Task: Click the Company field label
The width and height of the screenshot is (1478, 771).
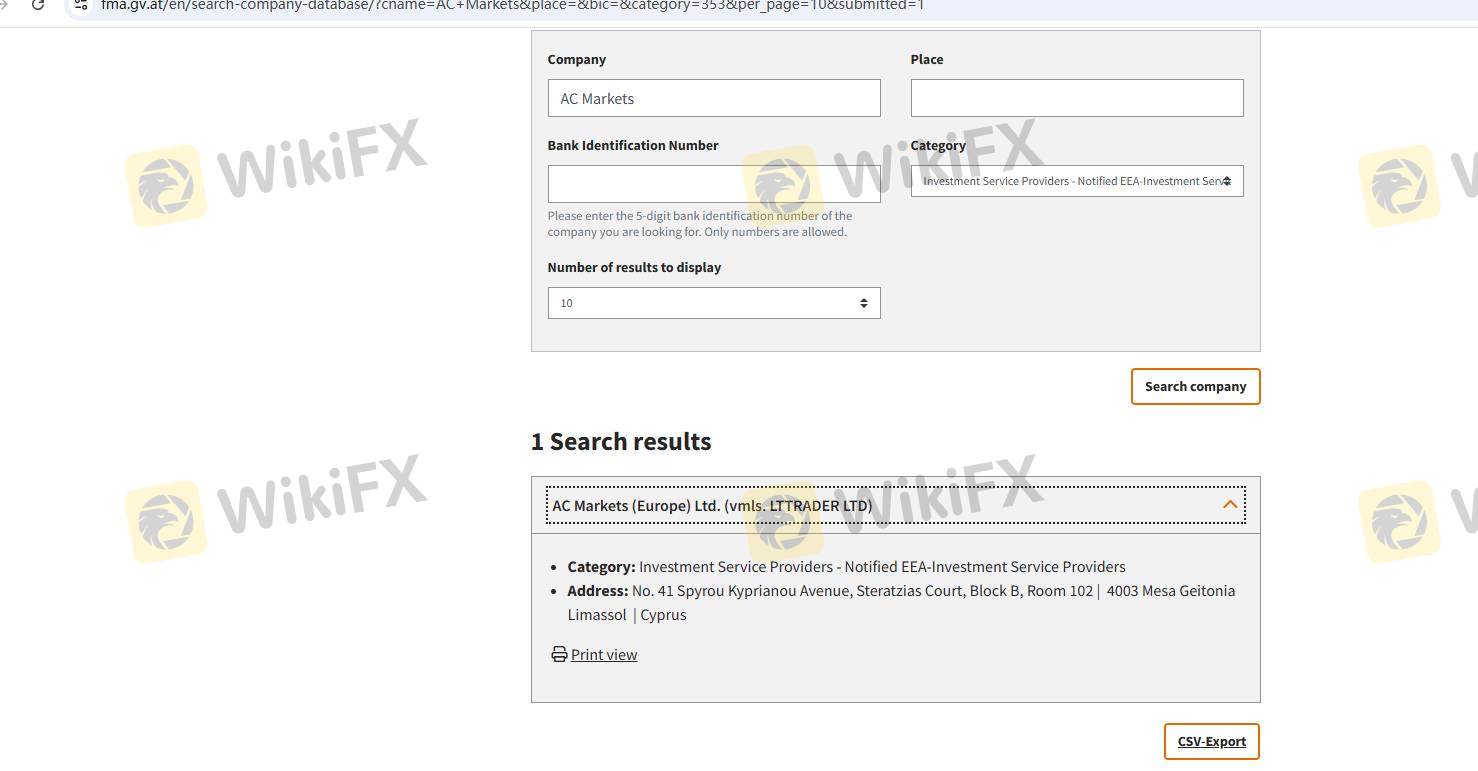Action: (x=576, y=59)
